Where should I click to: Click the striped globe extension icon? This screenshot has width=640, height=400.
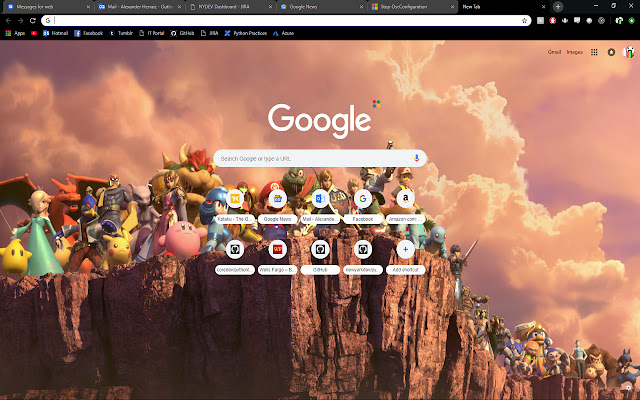point(601,20)
